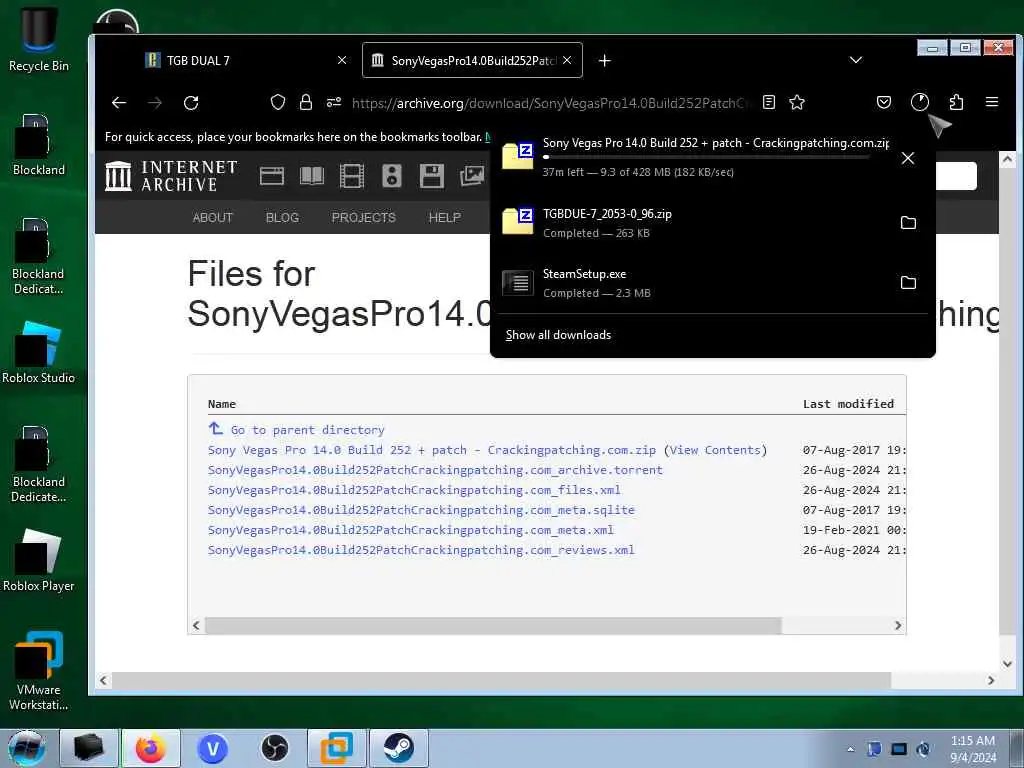Open the BLOG menu link
Viewport: 1024px width, 768px height.
pyautogui.click(x=282, y=217)
